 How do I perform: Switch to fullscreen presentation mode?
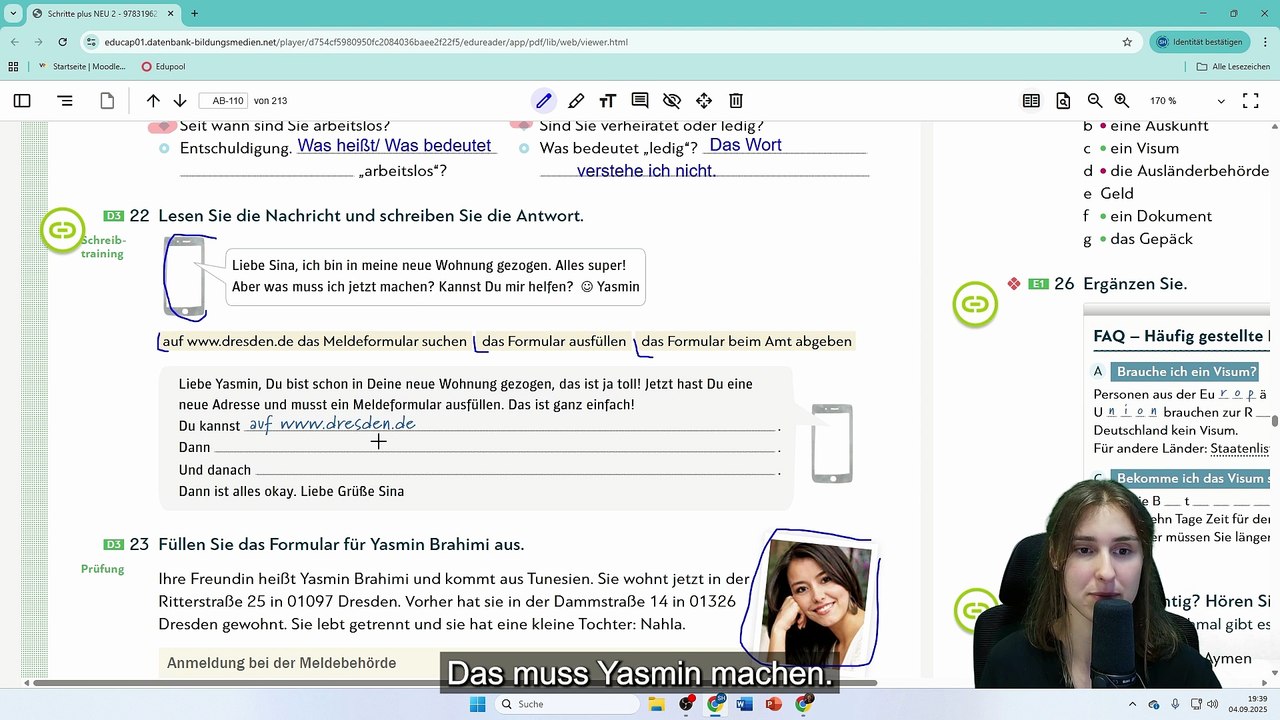[1250, 101]
